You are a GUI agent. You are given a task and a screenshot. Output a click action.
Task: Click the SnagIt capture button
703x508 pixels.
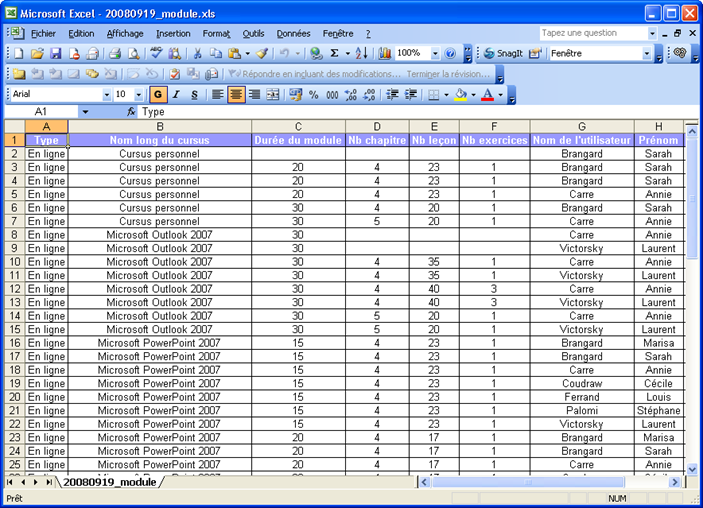[503, 54]
